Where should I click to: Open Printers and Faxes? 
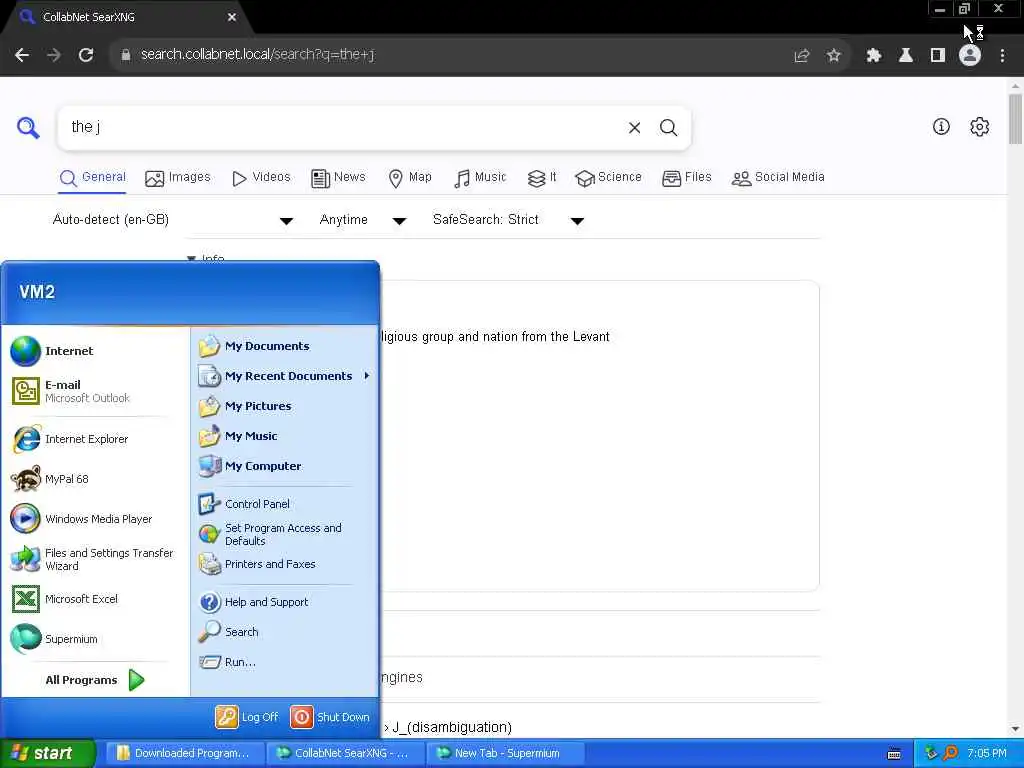[x=285, y=564]
